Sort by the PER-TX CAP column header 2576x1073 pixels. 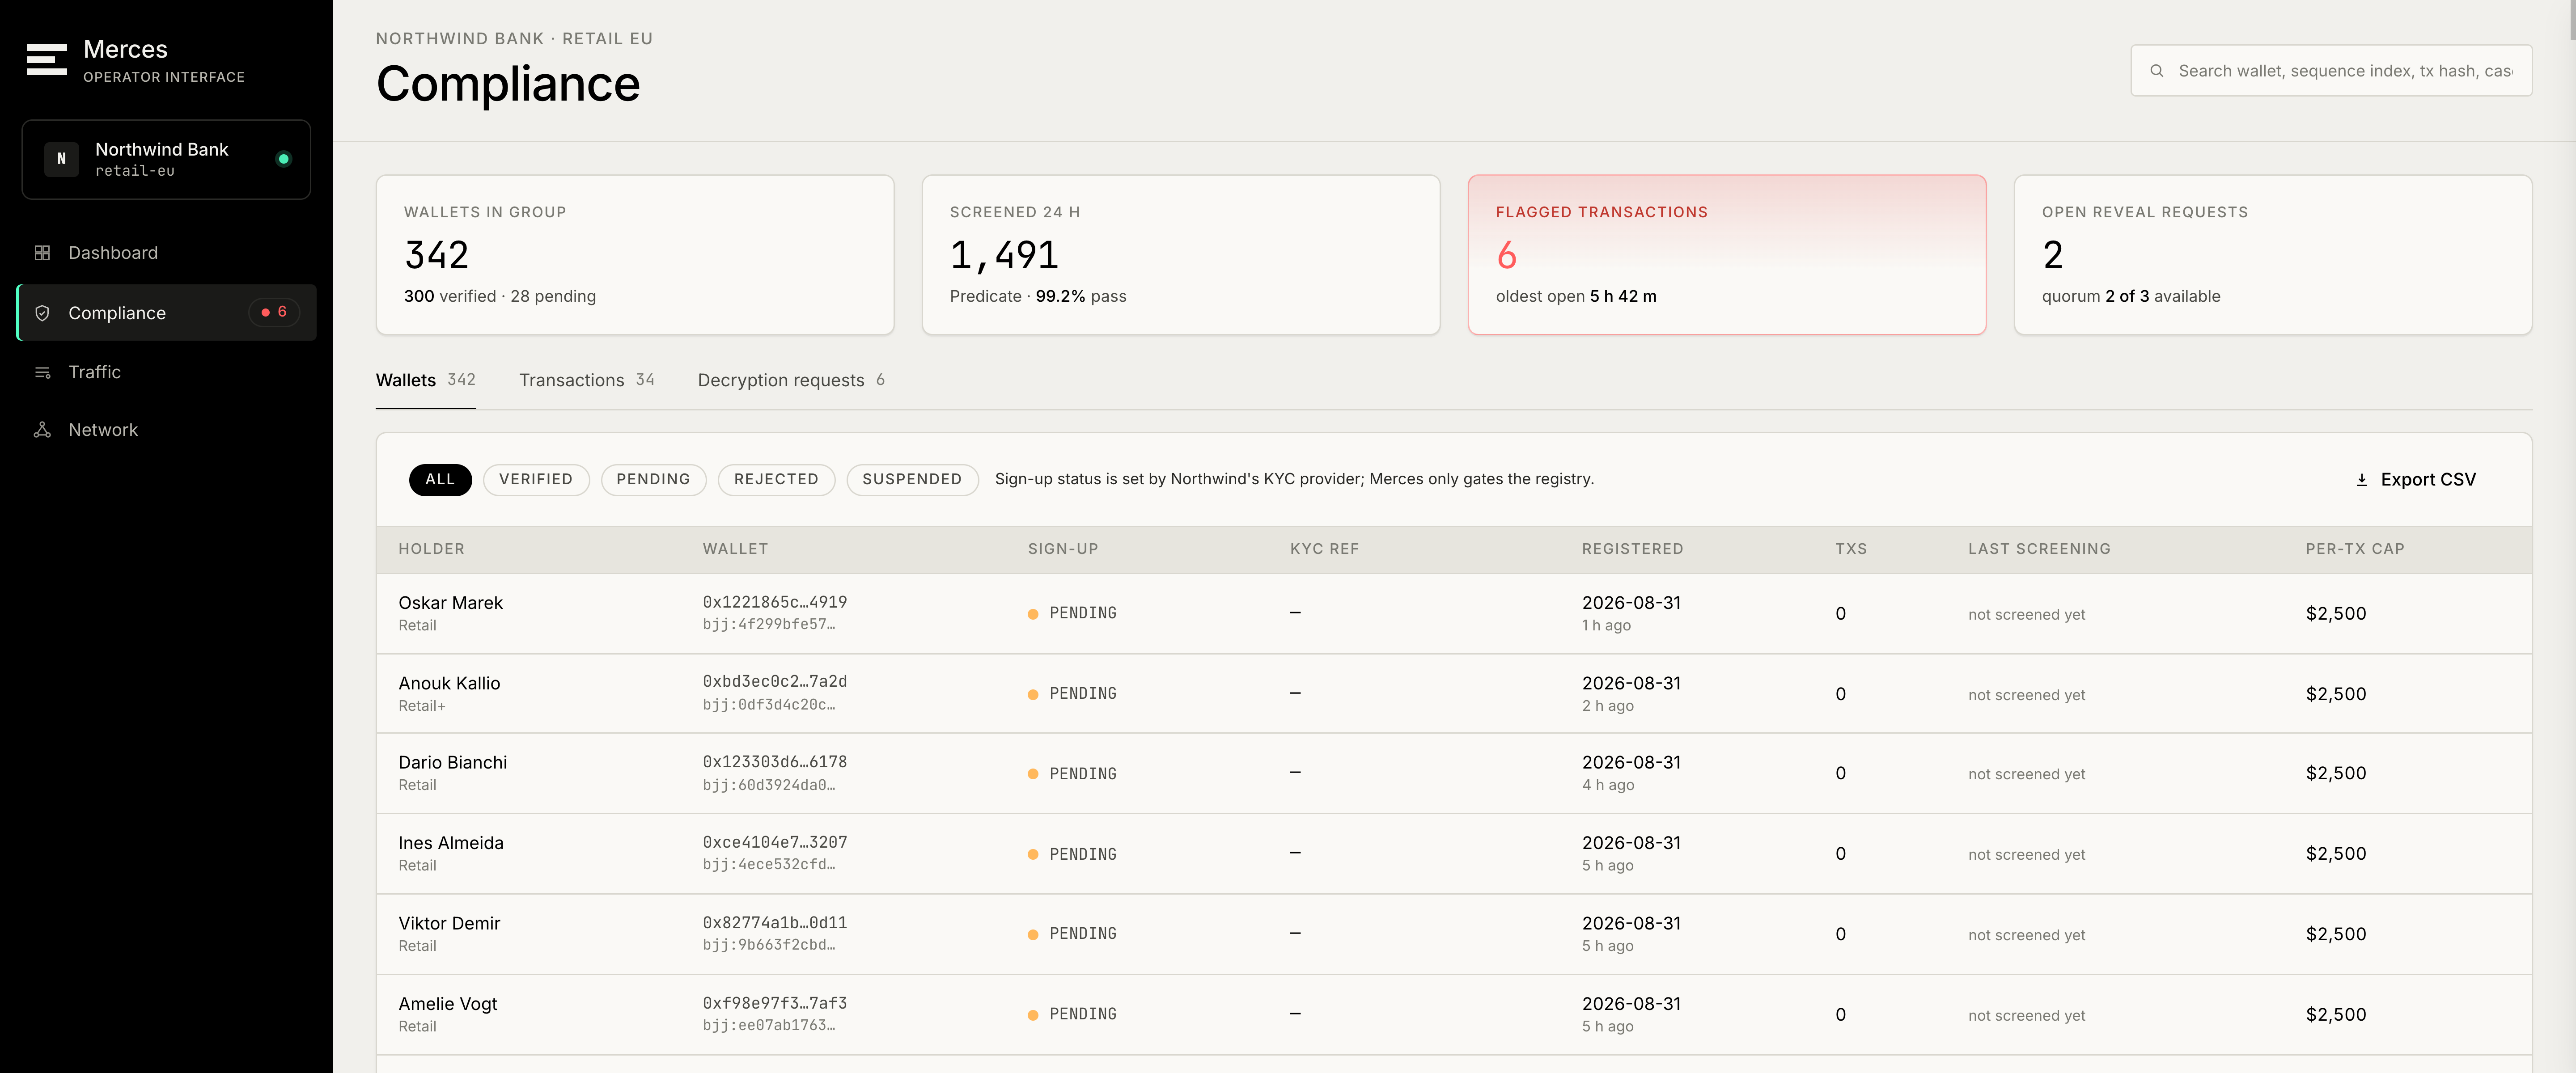(2355, 549)
